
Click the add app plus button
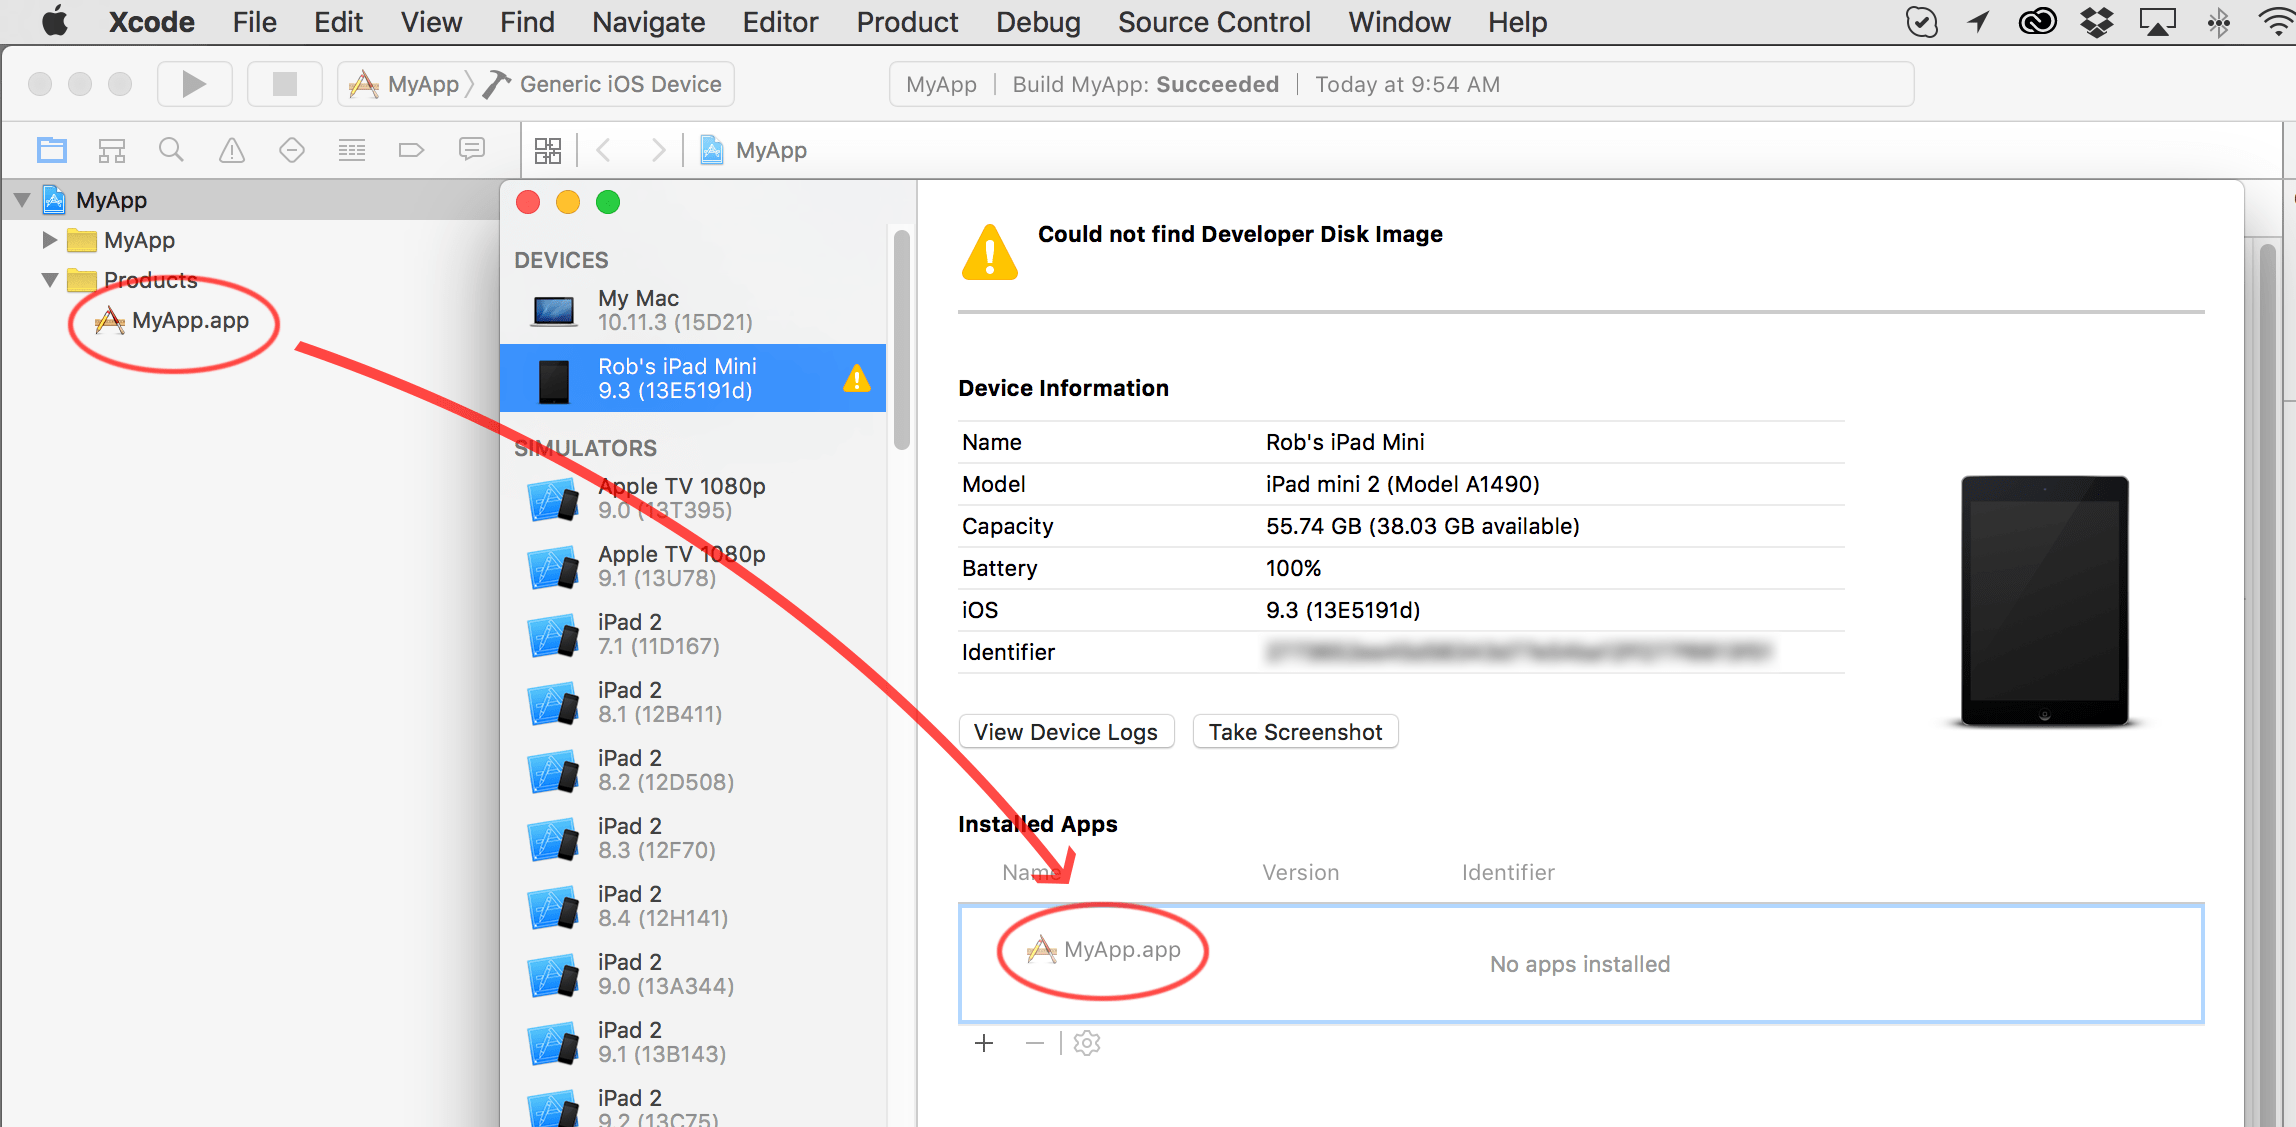pyautogui.click(x=984, y=1043)
